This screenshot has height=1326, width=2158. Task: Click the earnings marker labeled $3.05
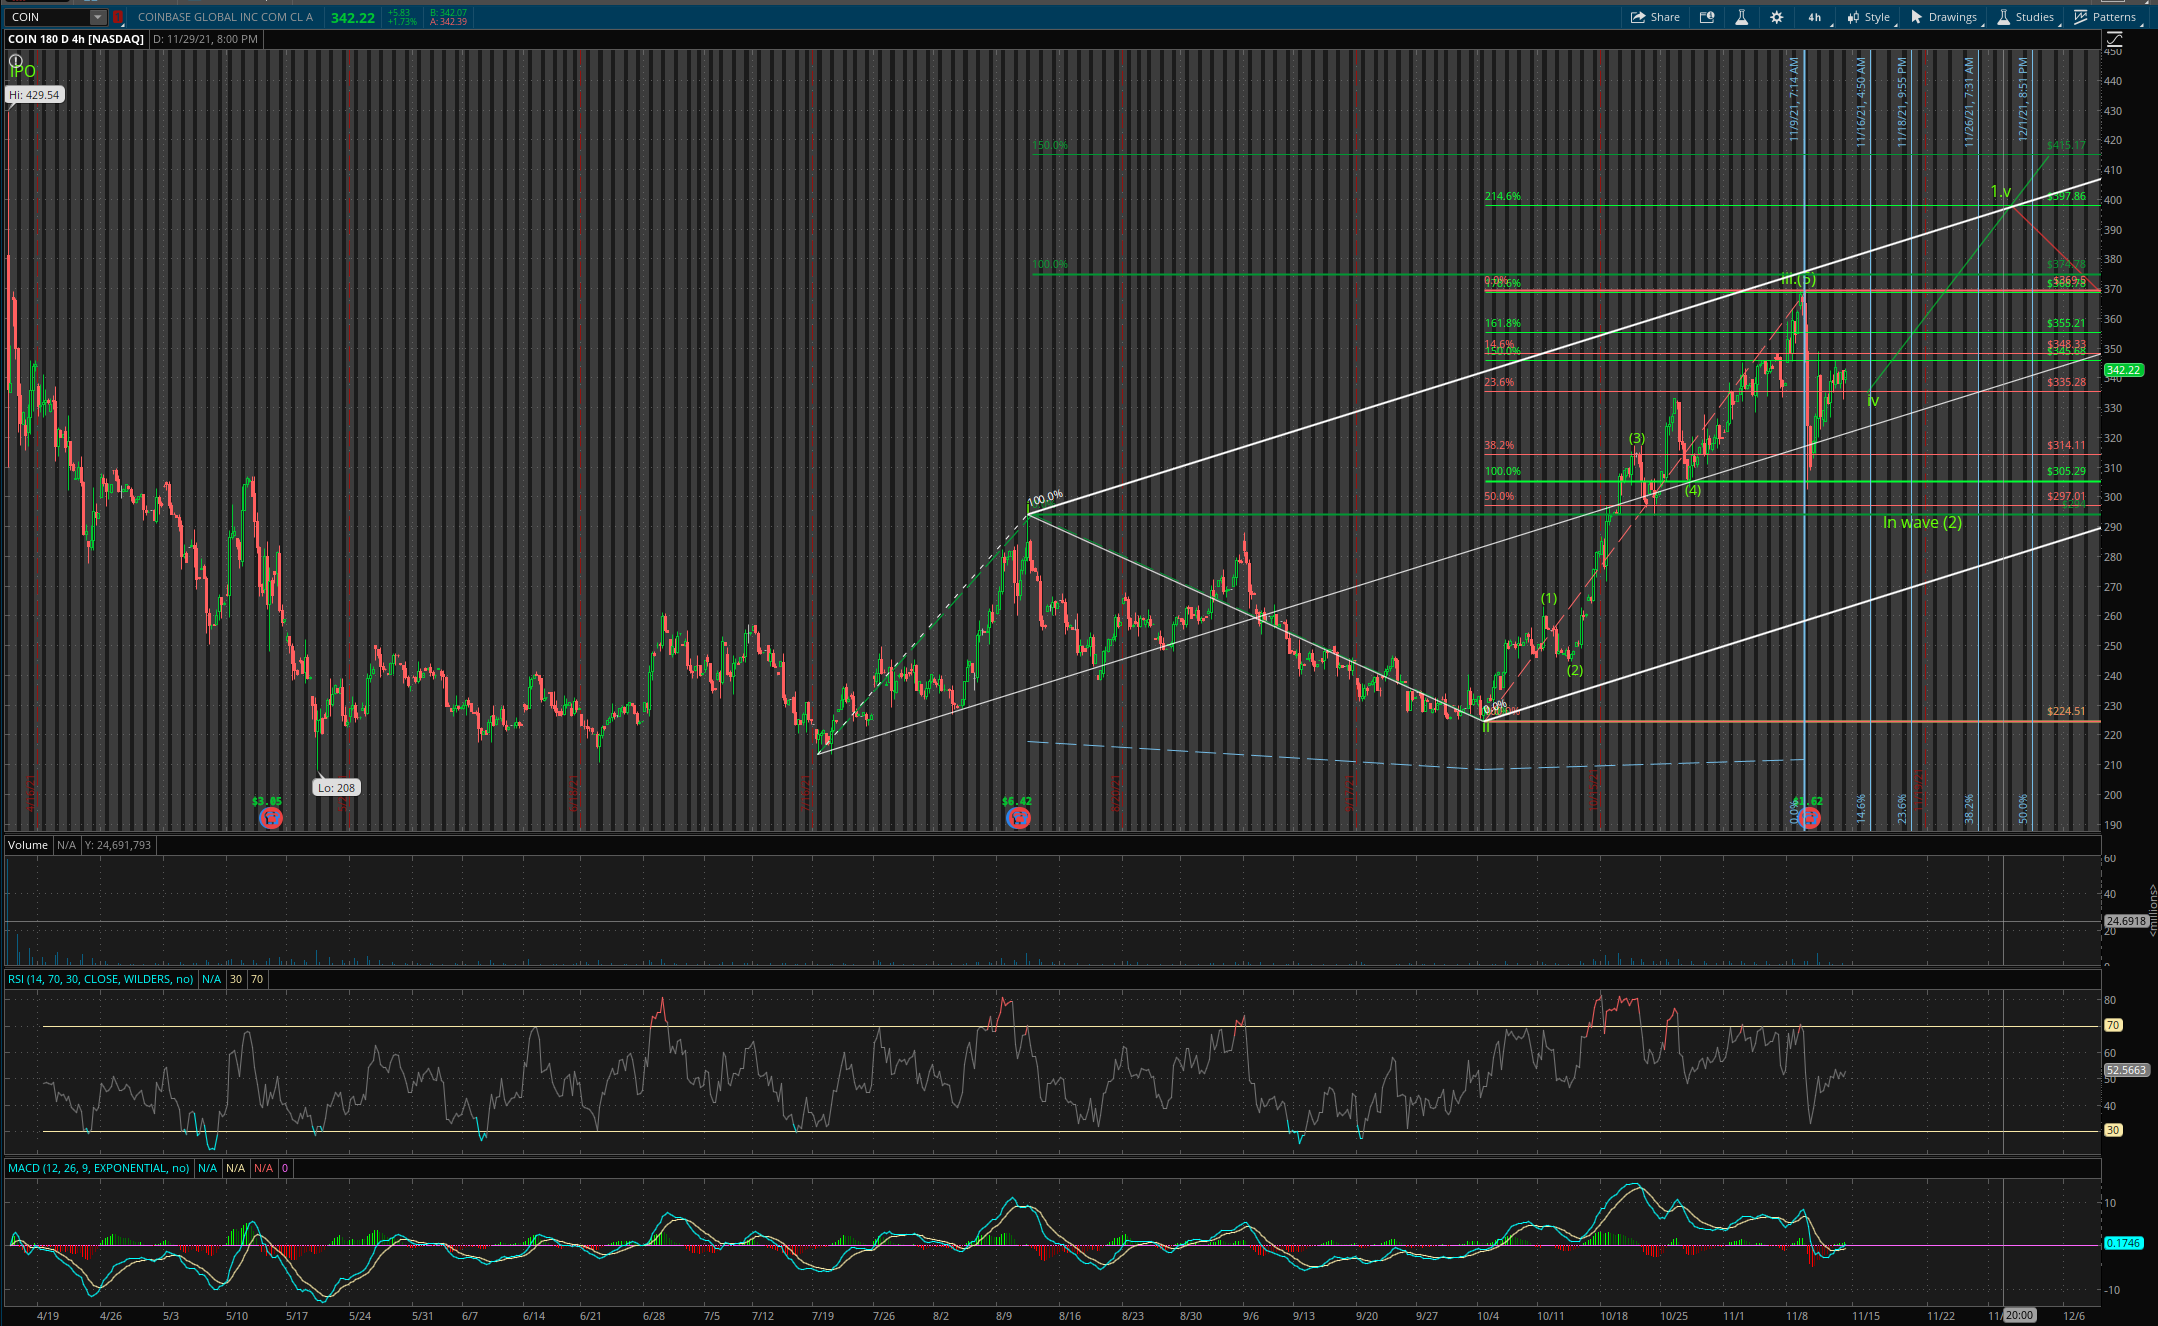pos(270,818)
